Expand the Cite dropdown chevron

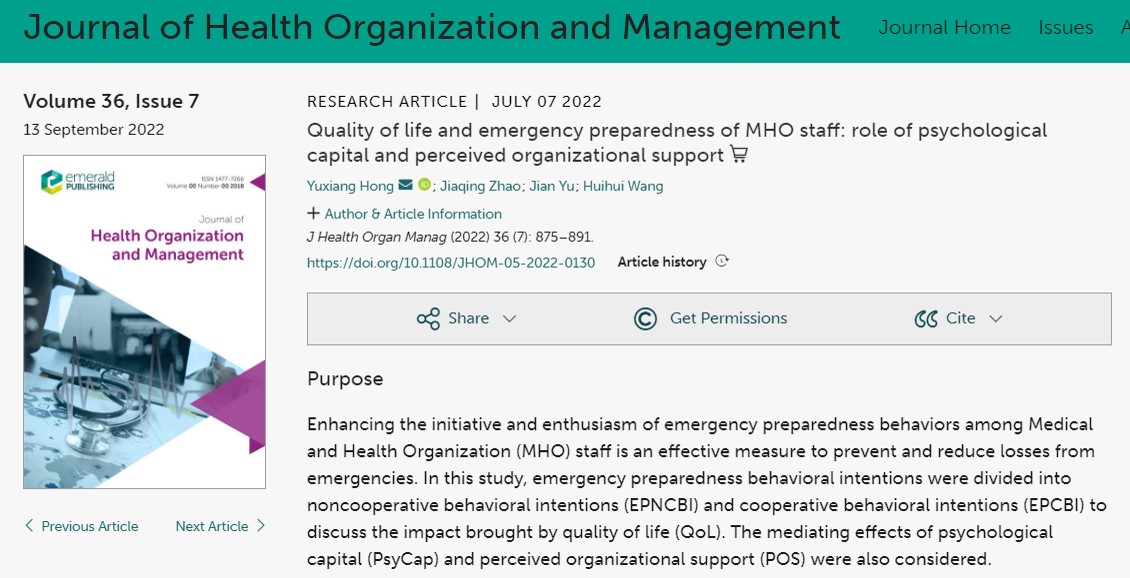pos(995,319)
